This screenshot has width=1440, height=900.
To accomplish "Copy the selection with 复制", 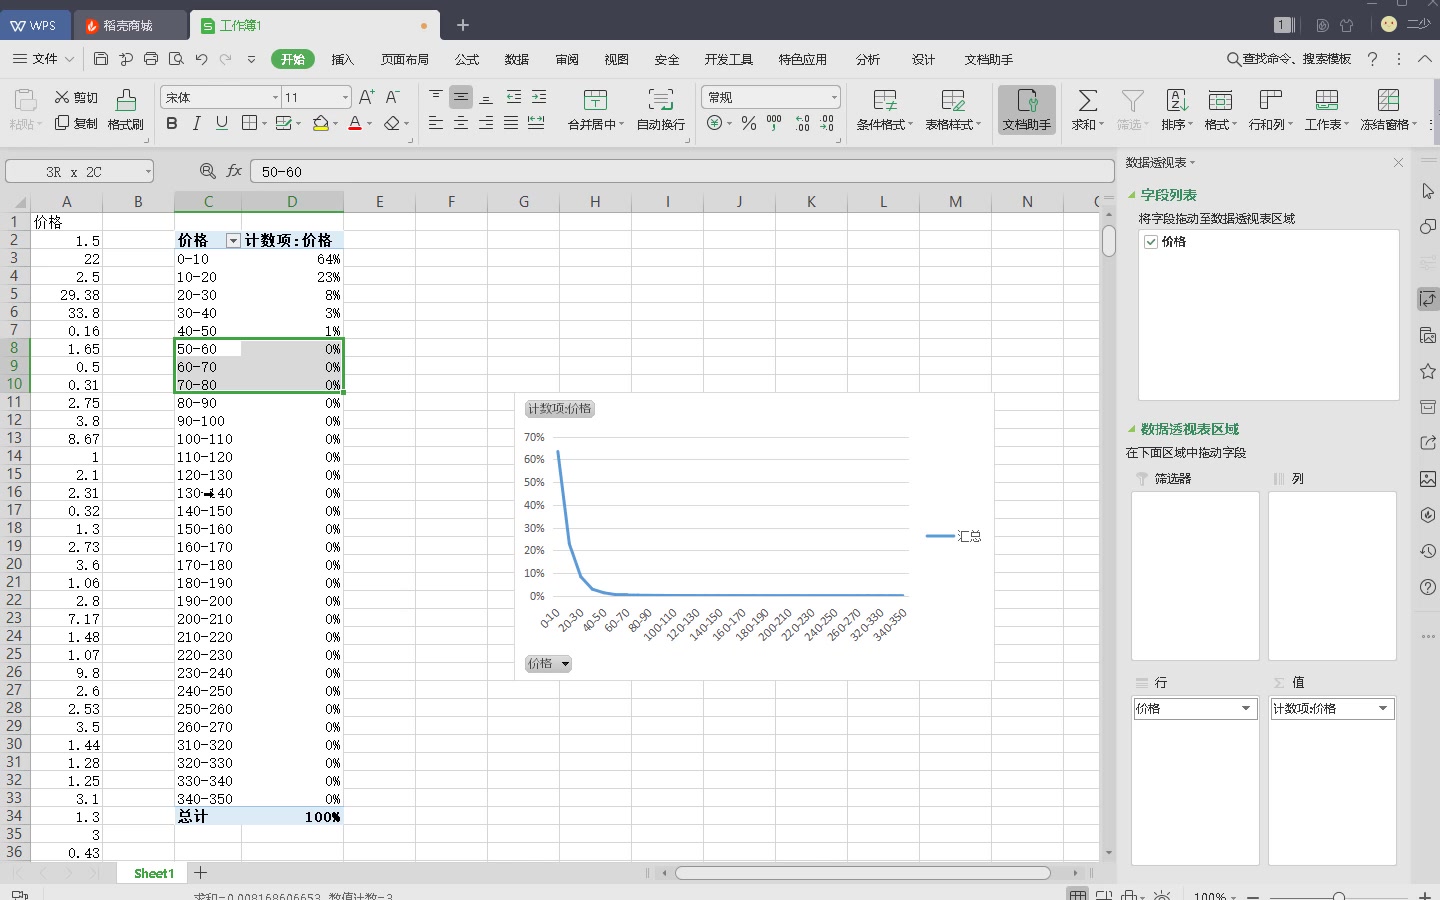I will [76, 123].
